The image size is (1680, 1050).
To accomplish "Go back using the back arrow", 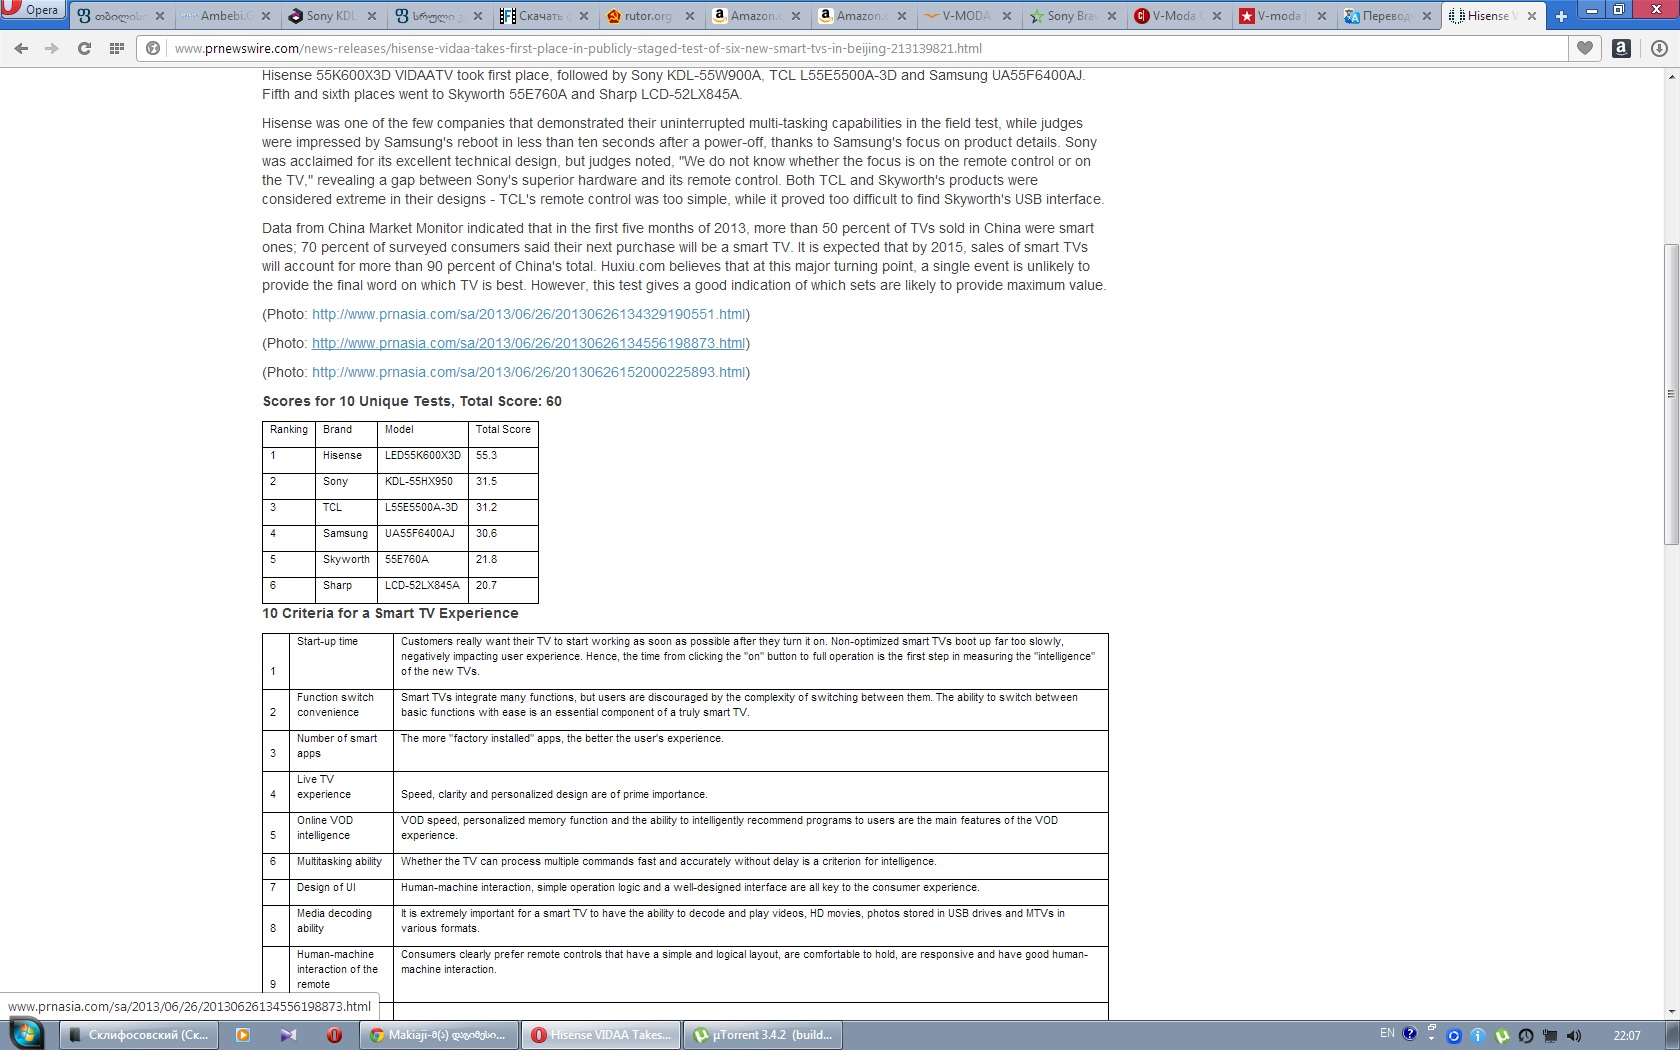I will point(21,48).
